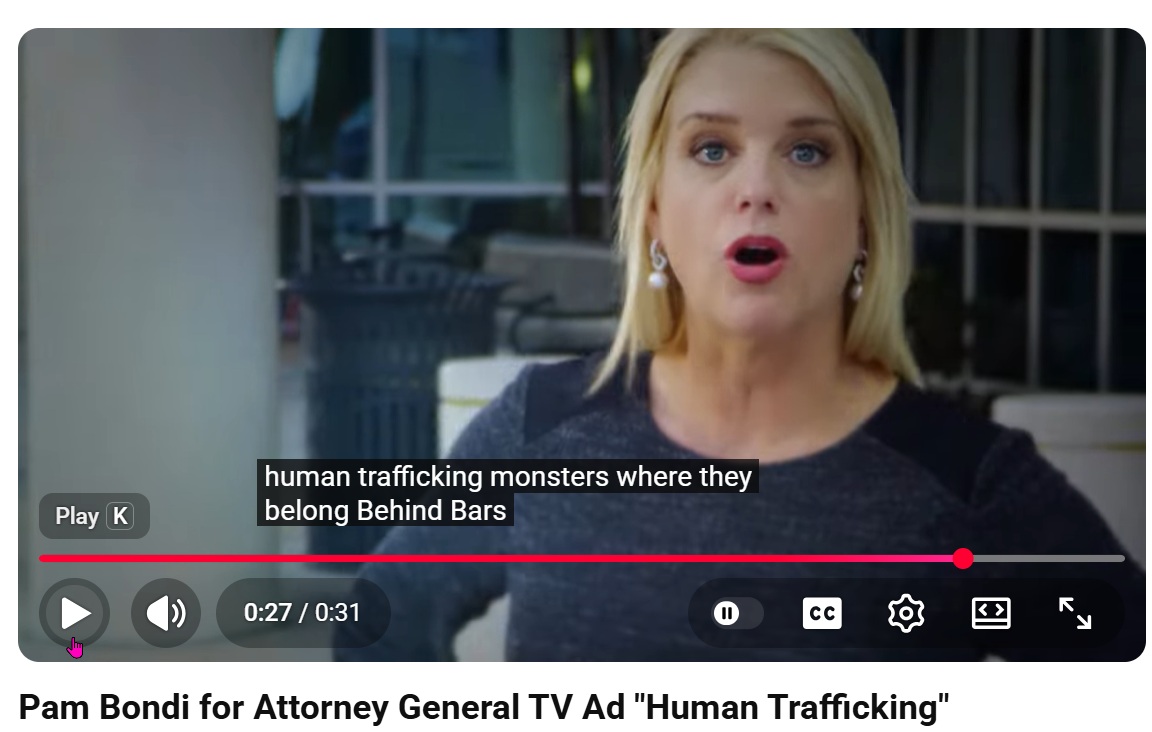
Task: Enter fullscreen with the arrows icon
Action: pos(1074,613)
